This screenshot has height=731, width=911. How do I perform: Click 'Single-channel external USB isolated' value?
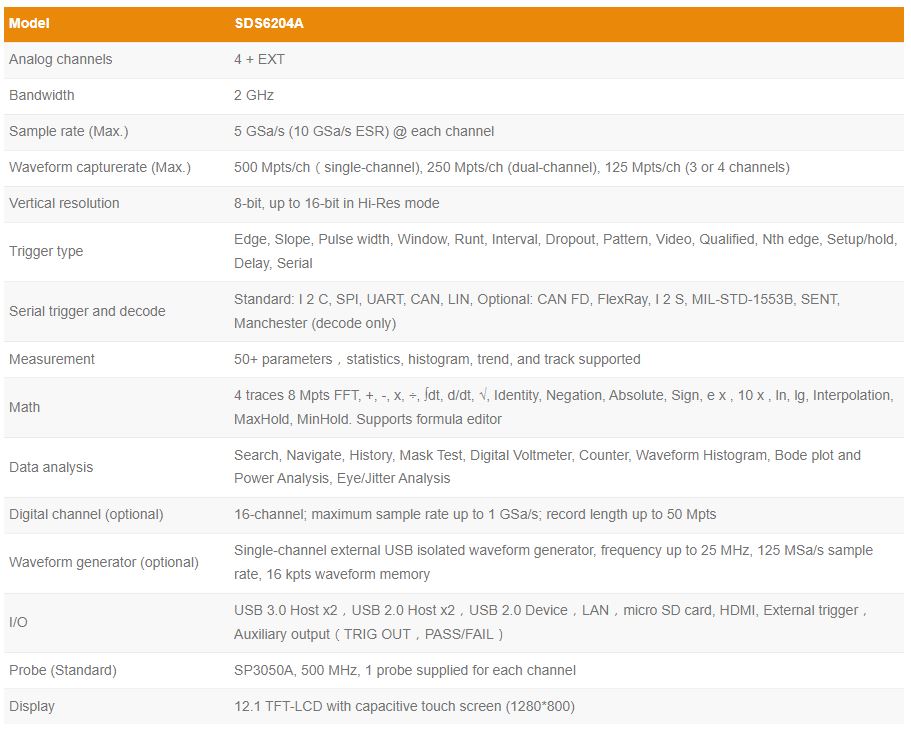click(553, 562)
